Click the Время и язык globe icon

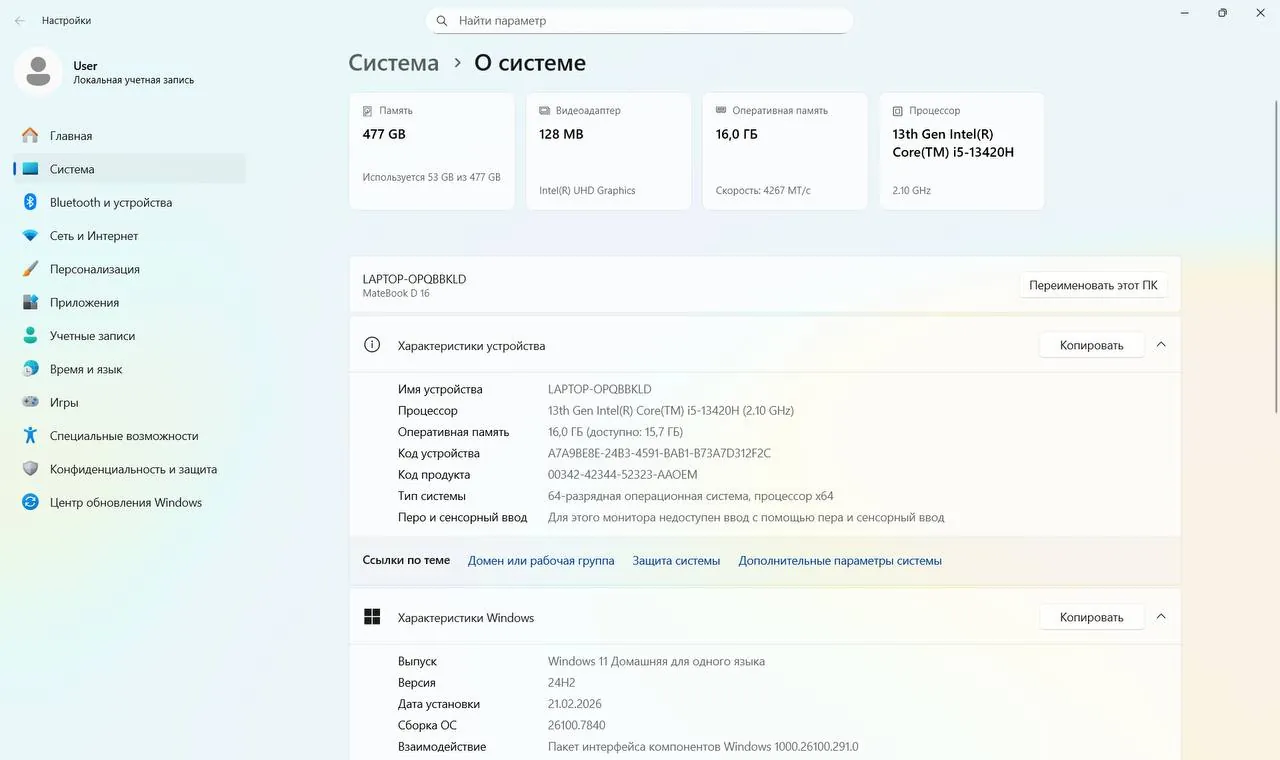tap(30, 369)
